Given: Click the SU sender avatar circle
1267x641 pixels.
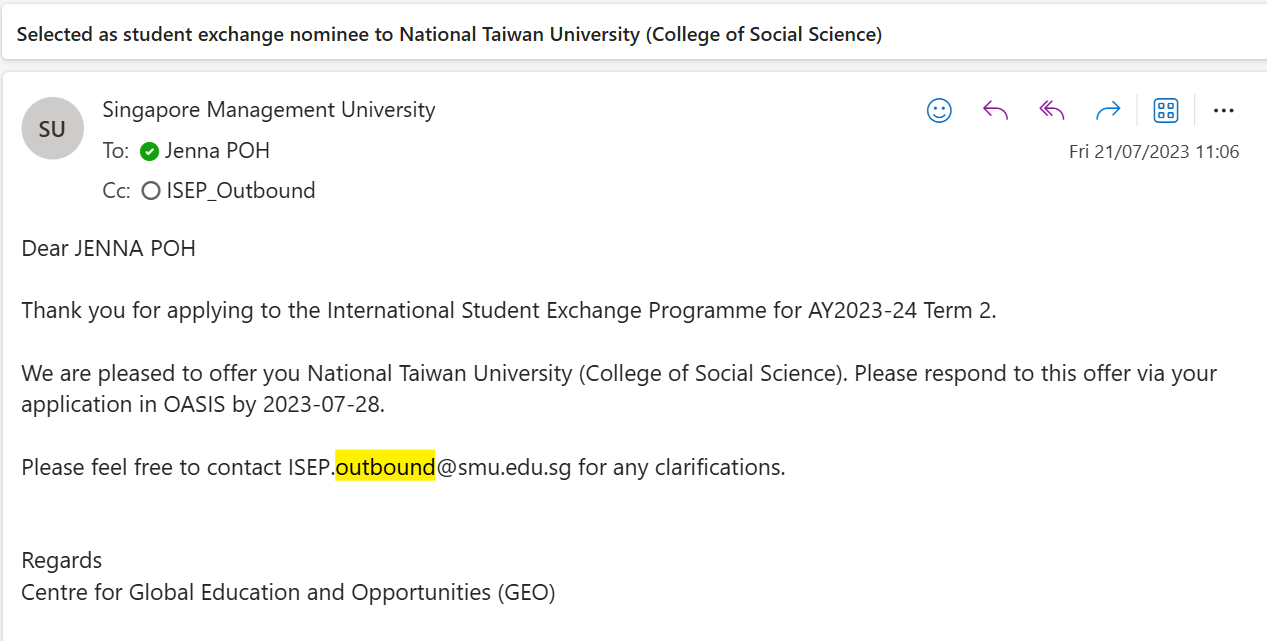Looking at the screenshot, I should [x=52, y=128].
